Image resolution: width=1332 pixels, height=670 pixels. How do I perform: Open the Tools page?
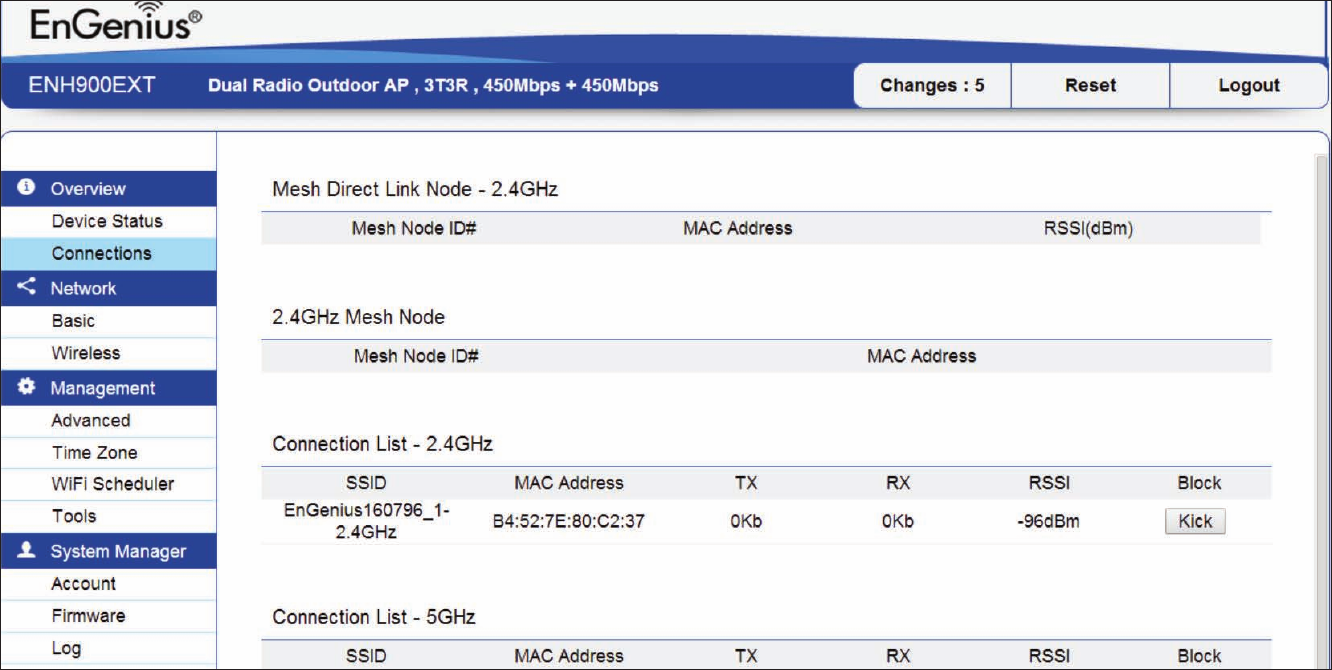tap(74, 516)
